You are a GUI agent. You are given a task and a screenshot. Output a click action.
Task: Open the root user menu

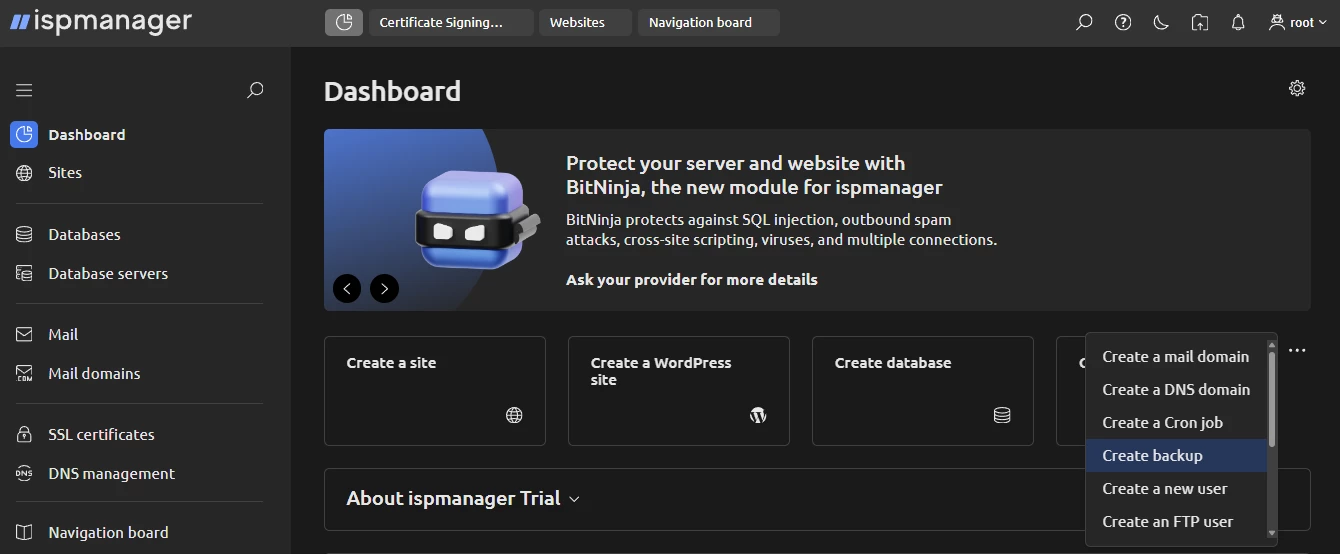(1298, 22)
